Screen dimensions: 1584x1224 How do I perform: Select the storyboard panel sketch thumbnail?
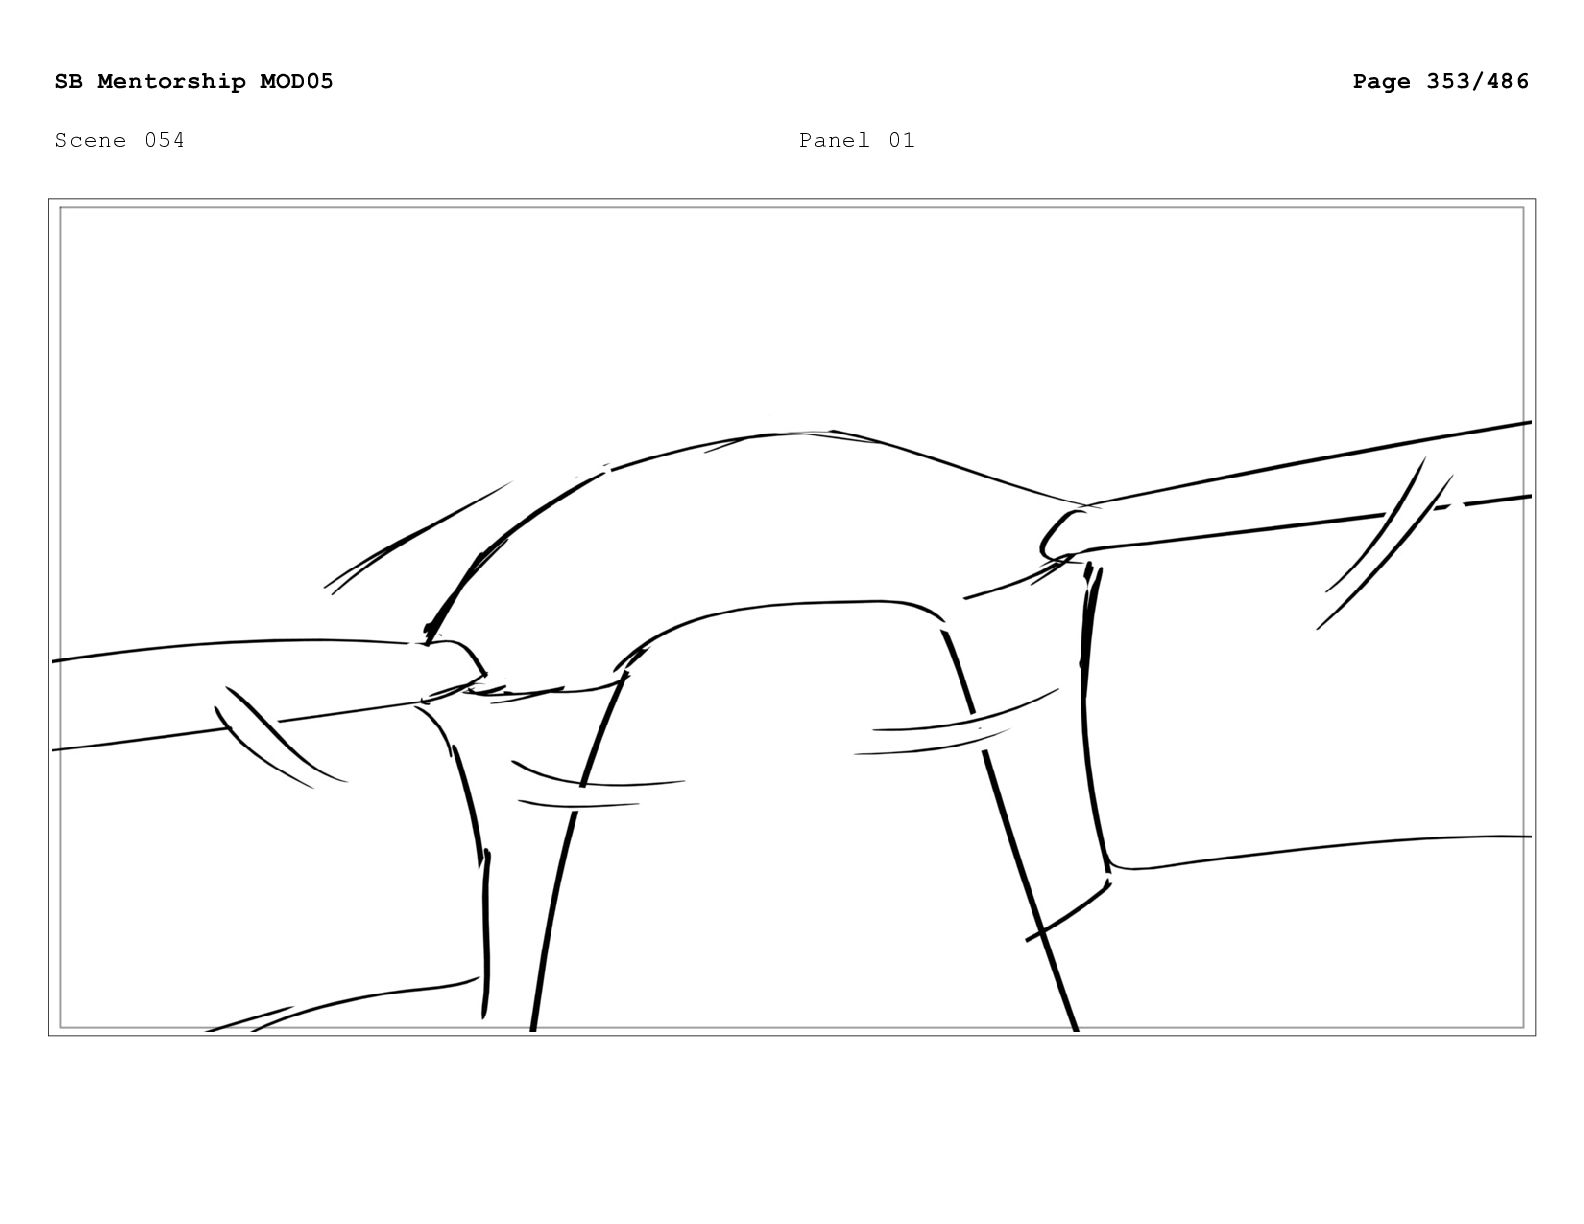tap(792, 617)
